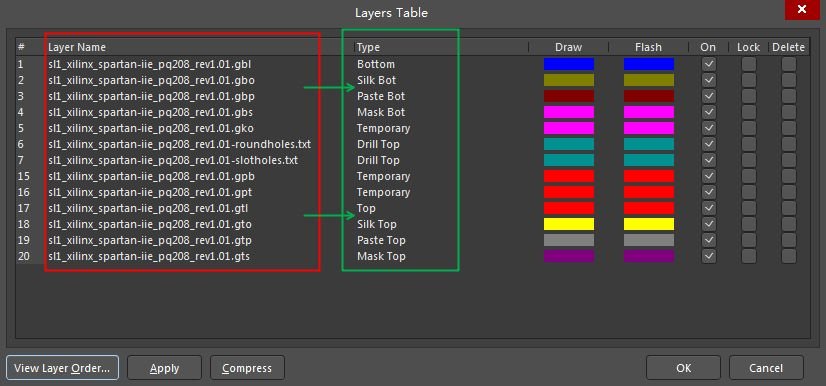Click row number 20
This screenshot has height=386, width=826.
click(23, 256)
